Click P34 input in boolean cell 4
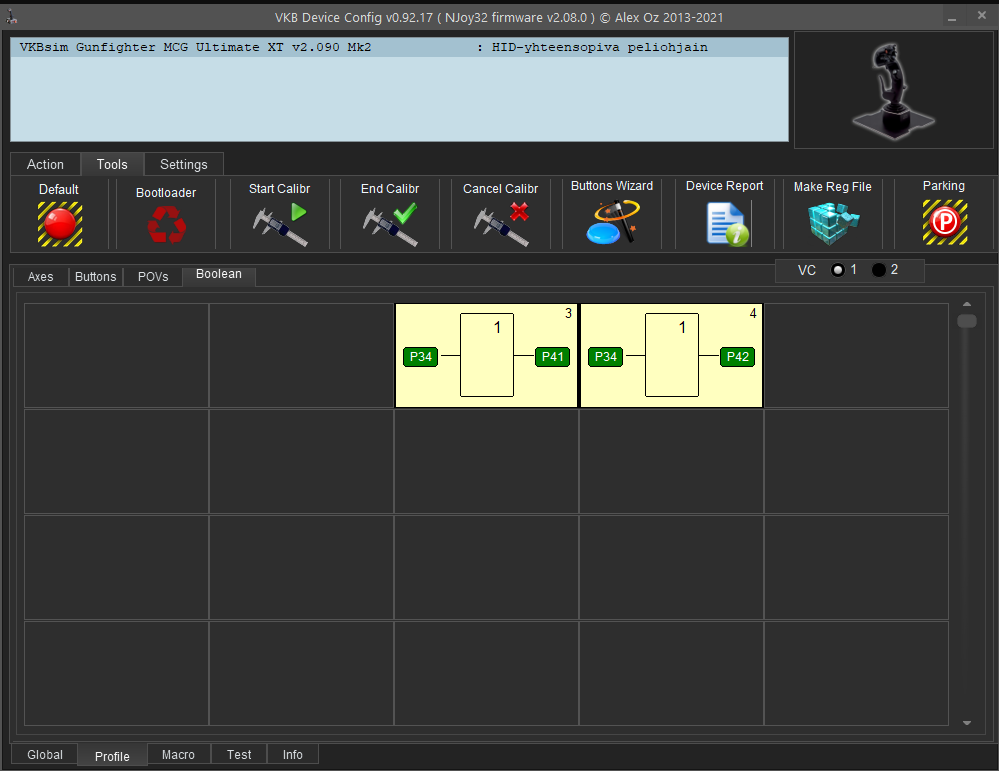 pos(605,357)
